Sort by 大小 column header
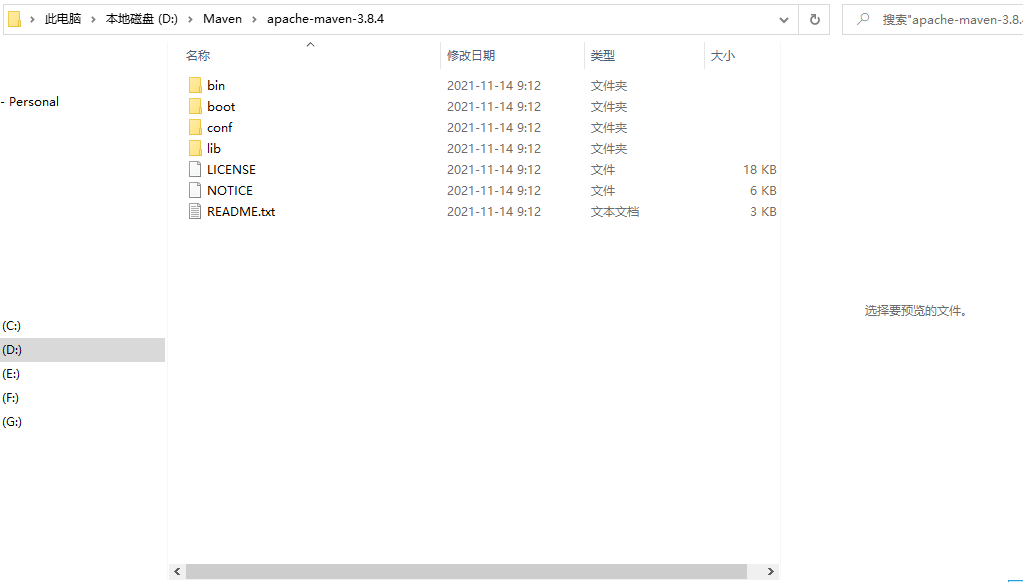 (723, 56)
